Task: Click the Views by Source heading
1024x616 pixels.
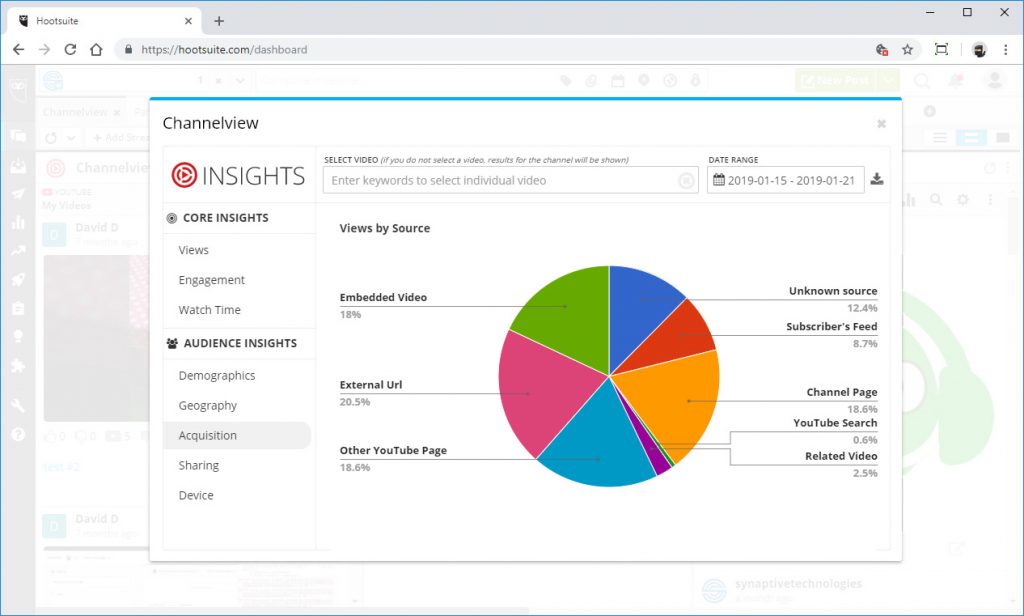Action: (385, 228)
